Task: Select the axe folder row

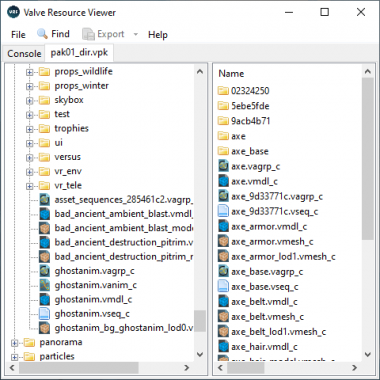Action: 232,136
